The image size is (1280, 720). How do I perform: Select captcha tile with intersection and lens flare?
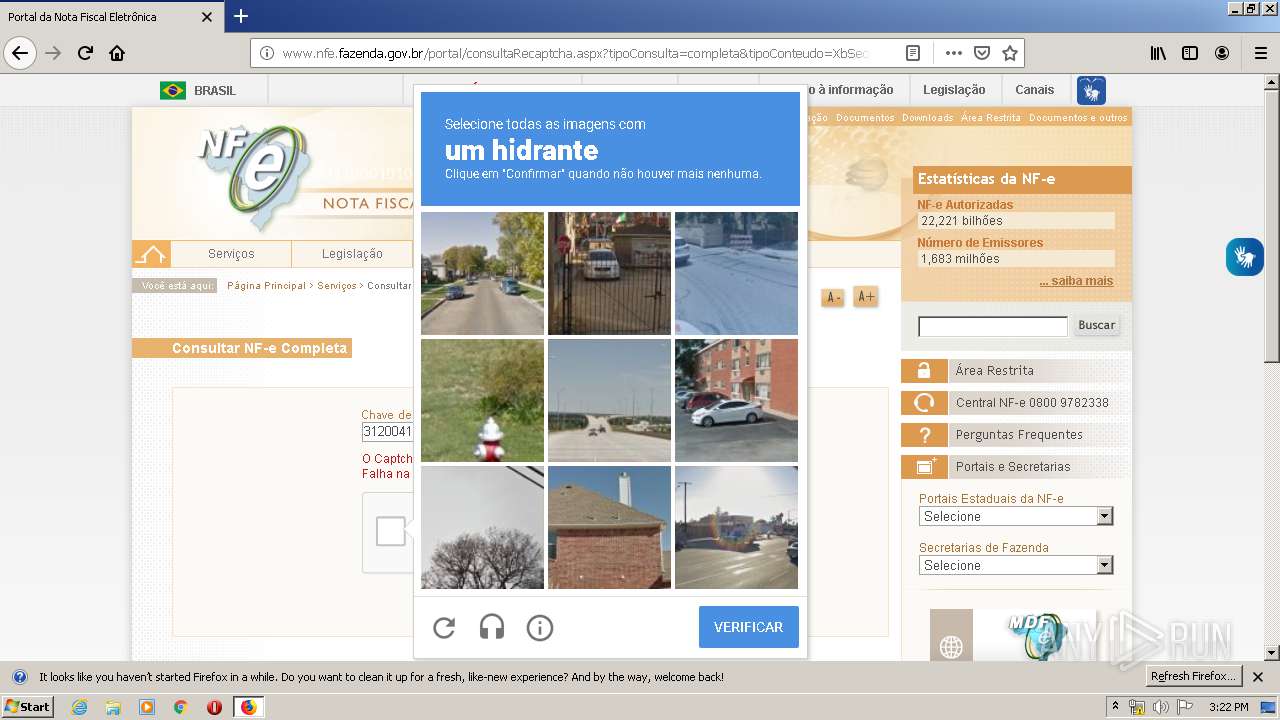pos(736,527)
